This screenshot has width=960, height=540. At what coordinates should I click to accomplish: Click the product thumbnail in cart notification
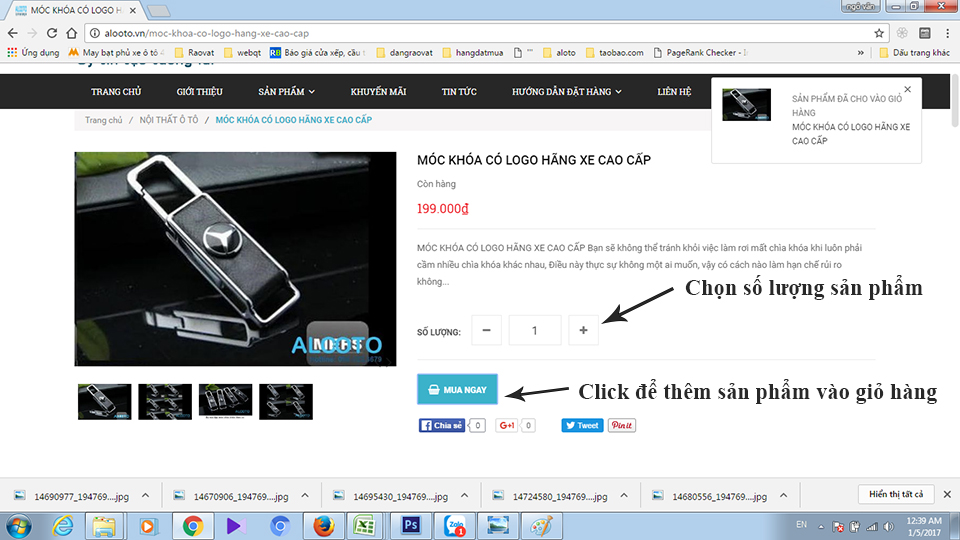pyautogui.click(x=746, y=104)
